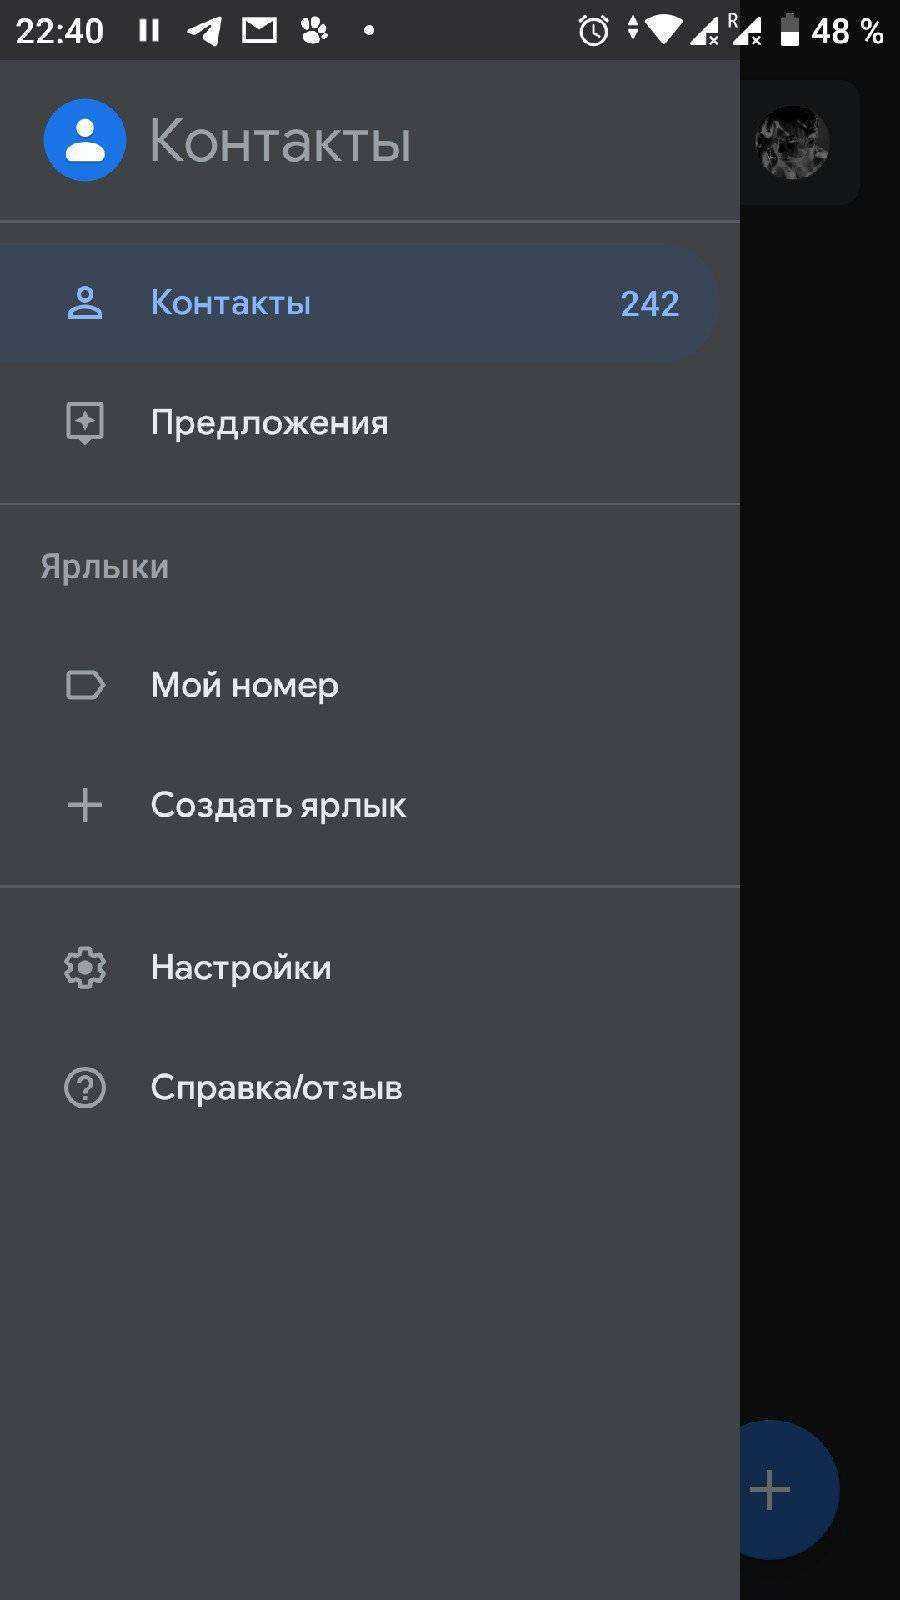Tap the Справка/отзыв question mark icon
Screen dimensions: 900x1600
[85, 1088]
